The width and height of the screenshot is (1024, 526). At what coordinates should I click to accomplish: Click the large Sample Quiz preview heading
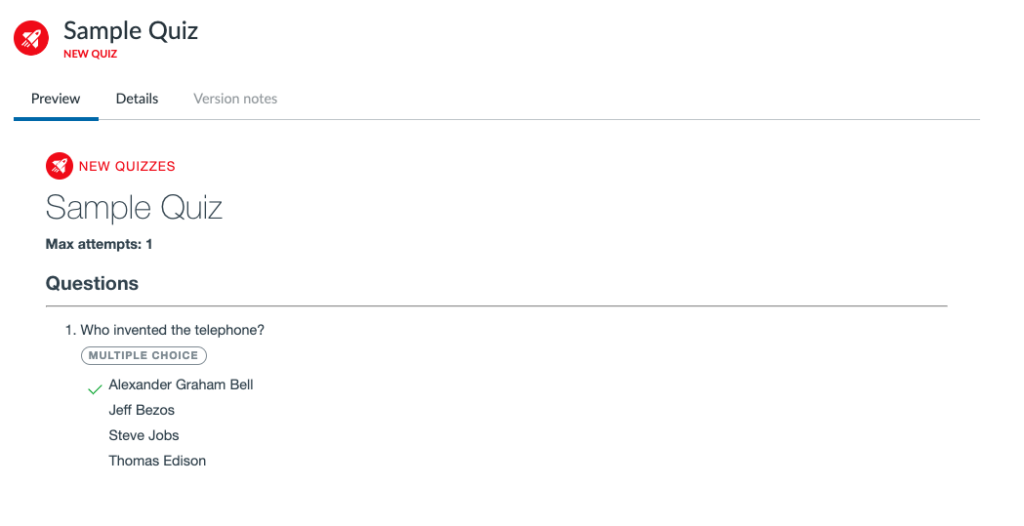point(134,208)
